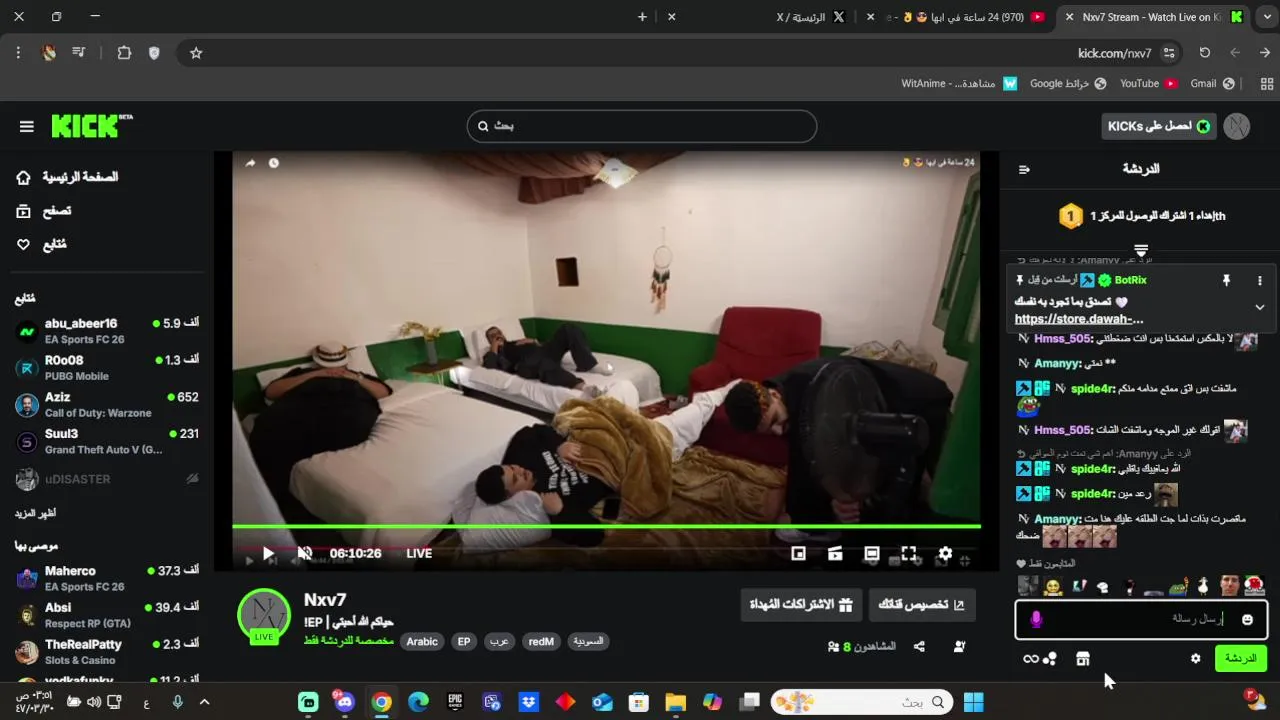Toggle fullscreen video
Screen dimensions: 1280x720
908,553
